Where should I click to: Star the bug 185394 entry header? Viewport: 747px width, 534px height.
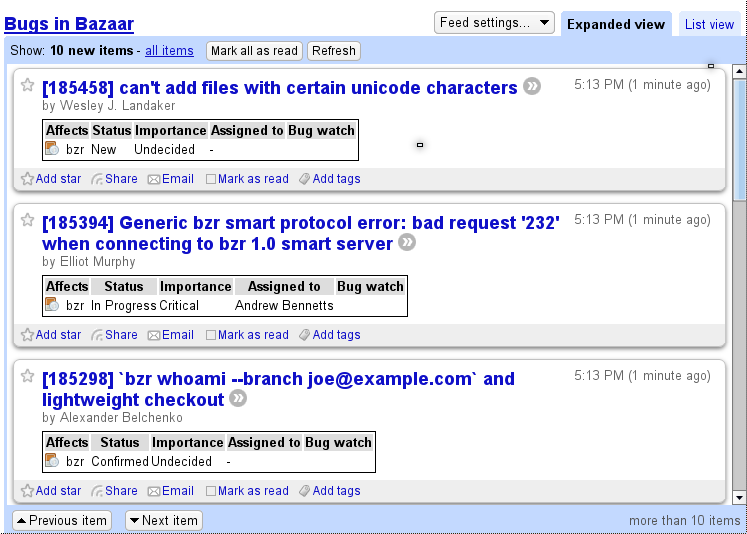28,220
